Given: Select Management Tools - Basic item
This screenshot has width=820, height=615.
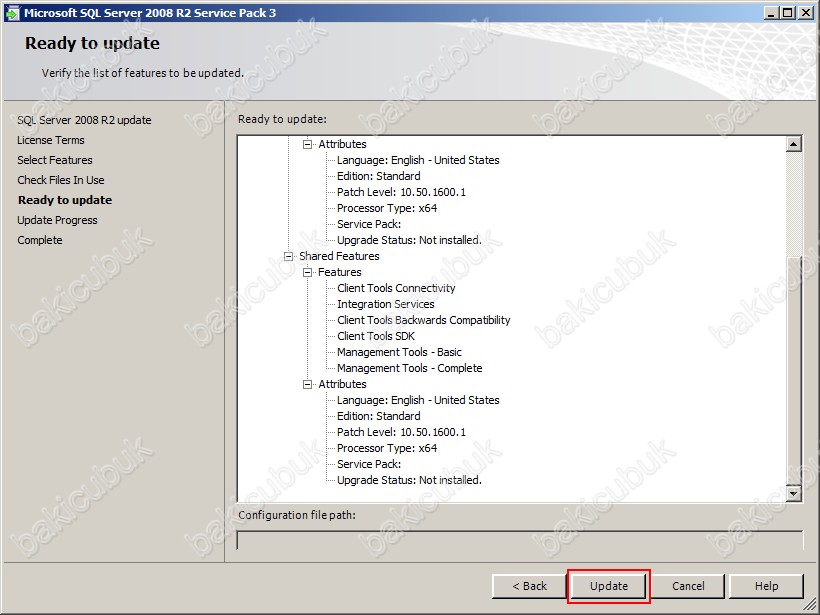Looking at the screenshot, I should [399, 352].
